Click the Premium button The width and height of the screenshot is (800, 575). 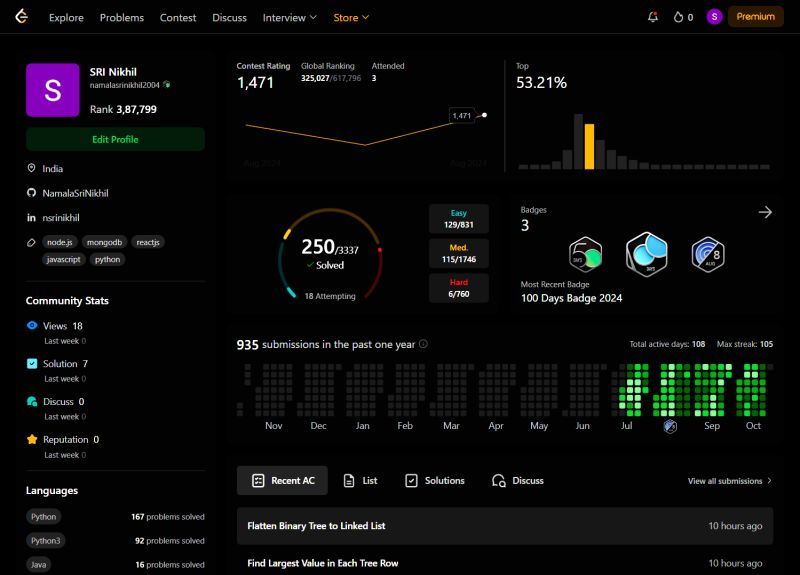tap(756, 16)
